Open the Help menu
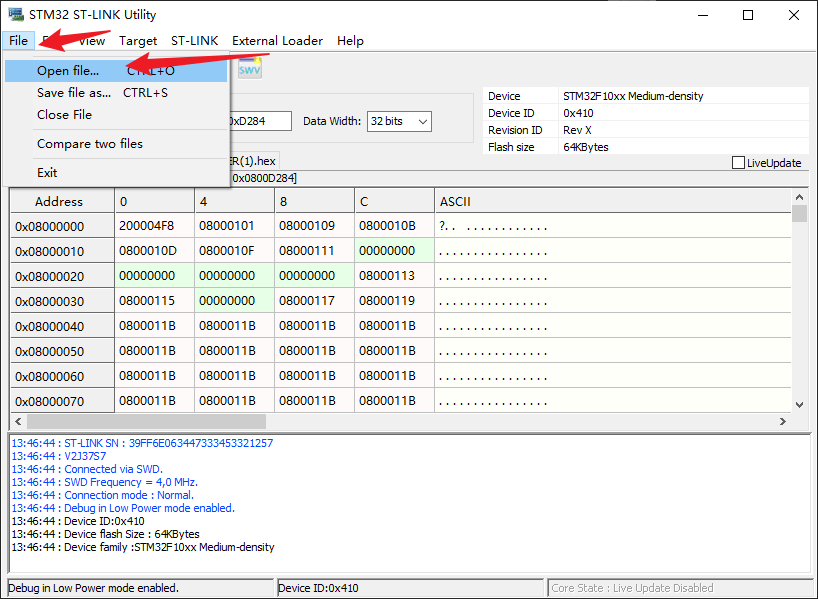The image size is (818, 599). click(x=350, y=41)
